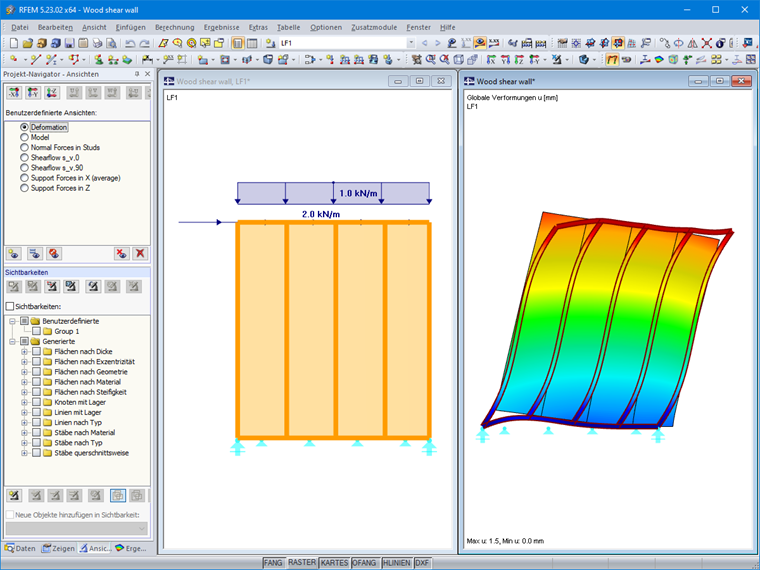Save the model with the floppy disk icon

pos(69,43)
